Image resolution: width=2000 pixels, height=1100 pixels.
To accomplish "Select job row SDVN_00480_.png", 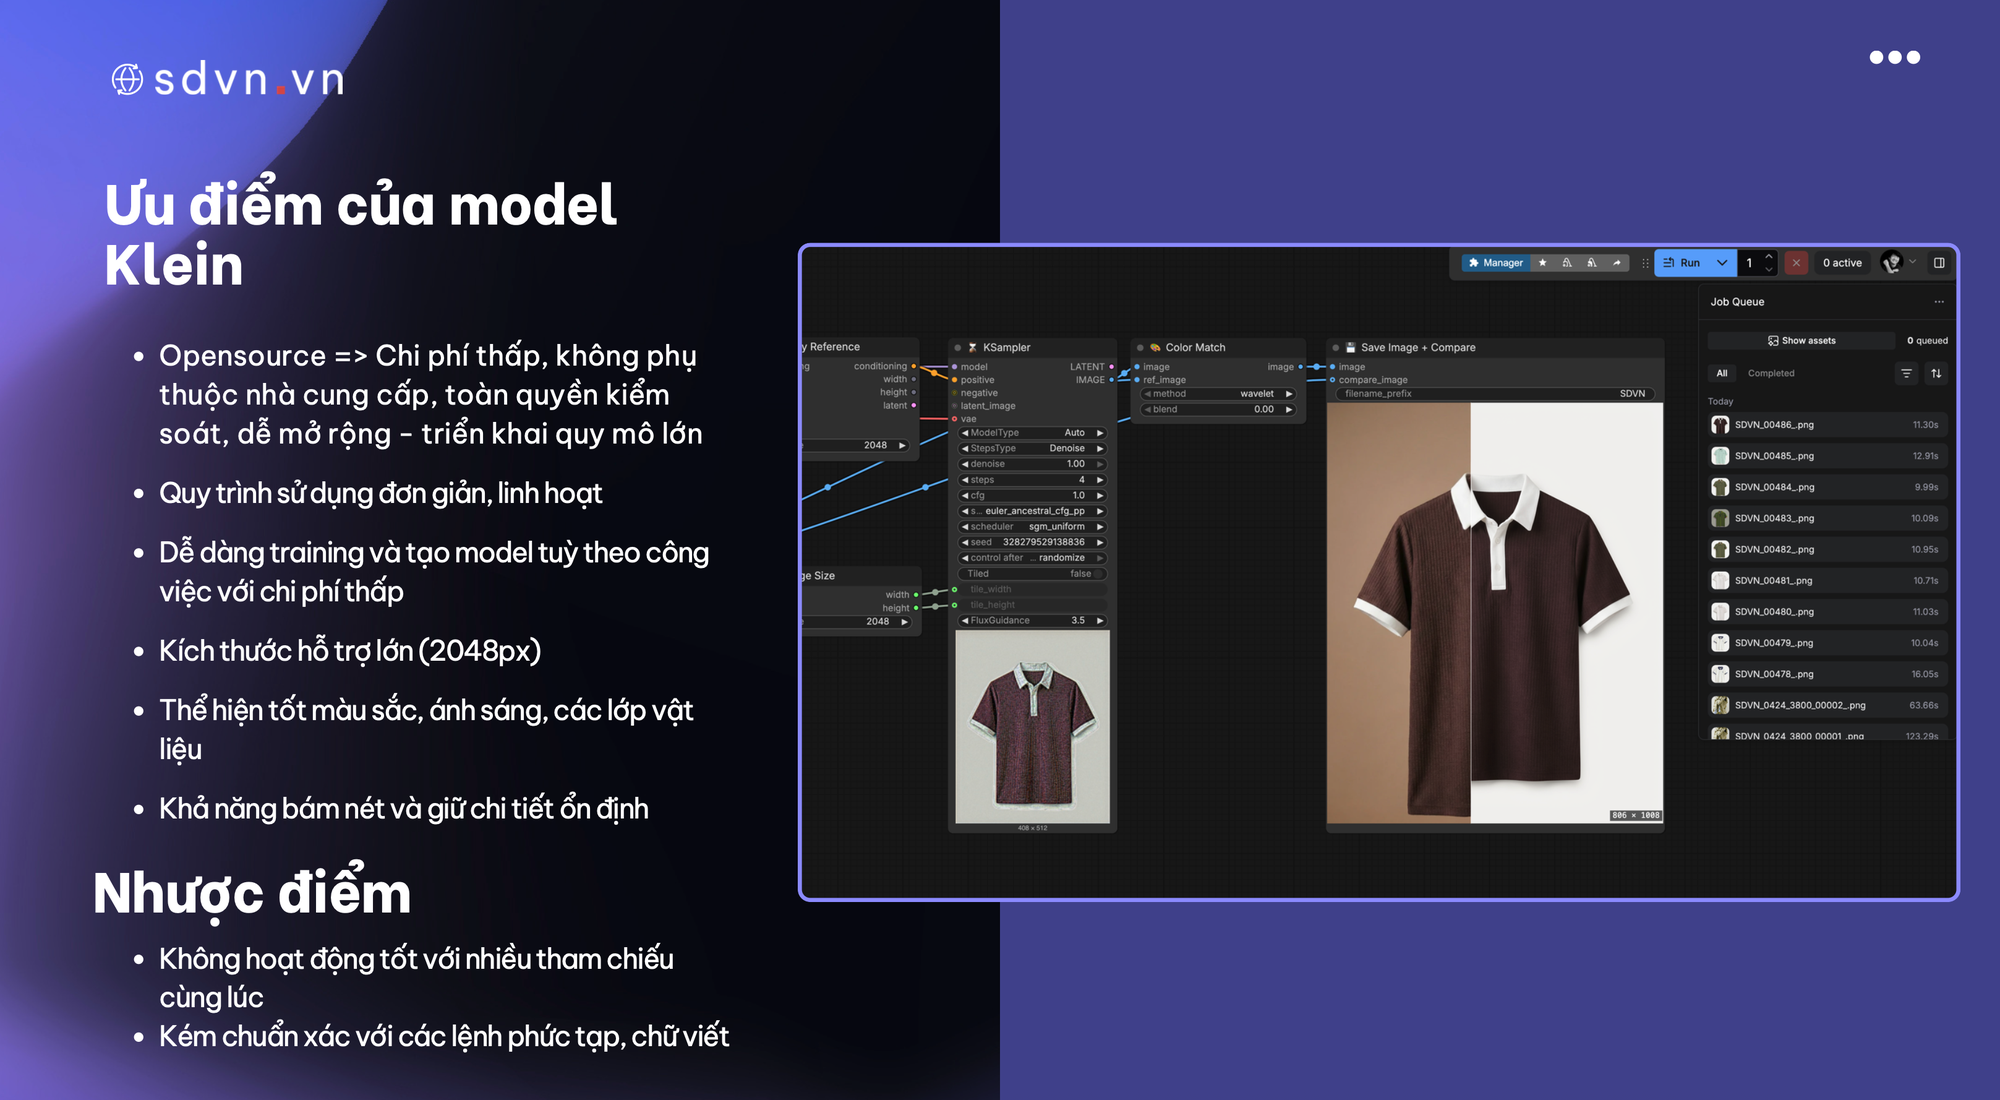I will pyautogui.click(x=1828, y=611).
